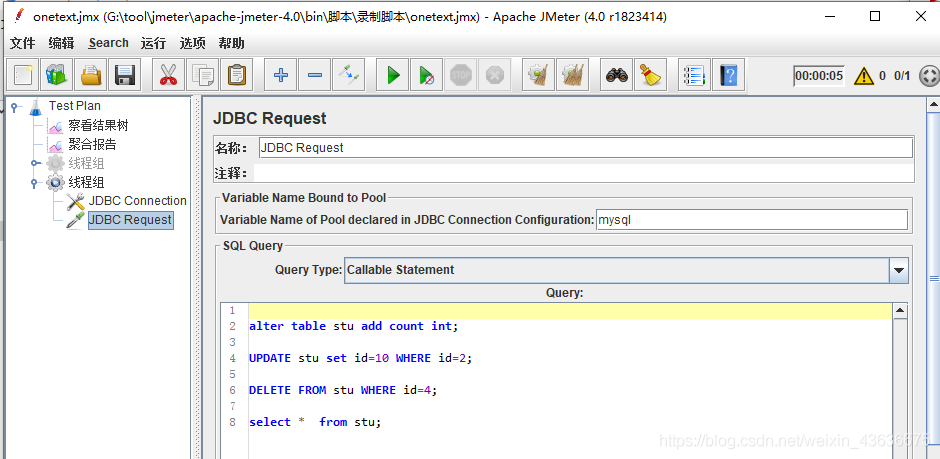Open the 选项 menu
The width and height of the screenshot is (940, 459).
coord(192,43)
